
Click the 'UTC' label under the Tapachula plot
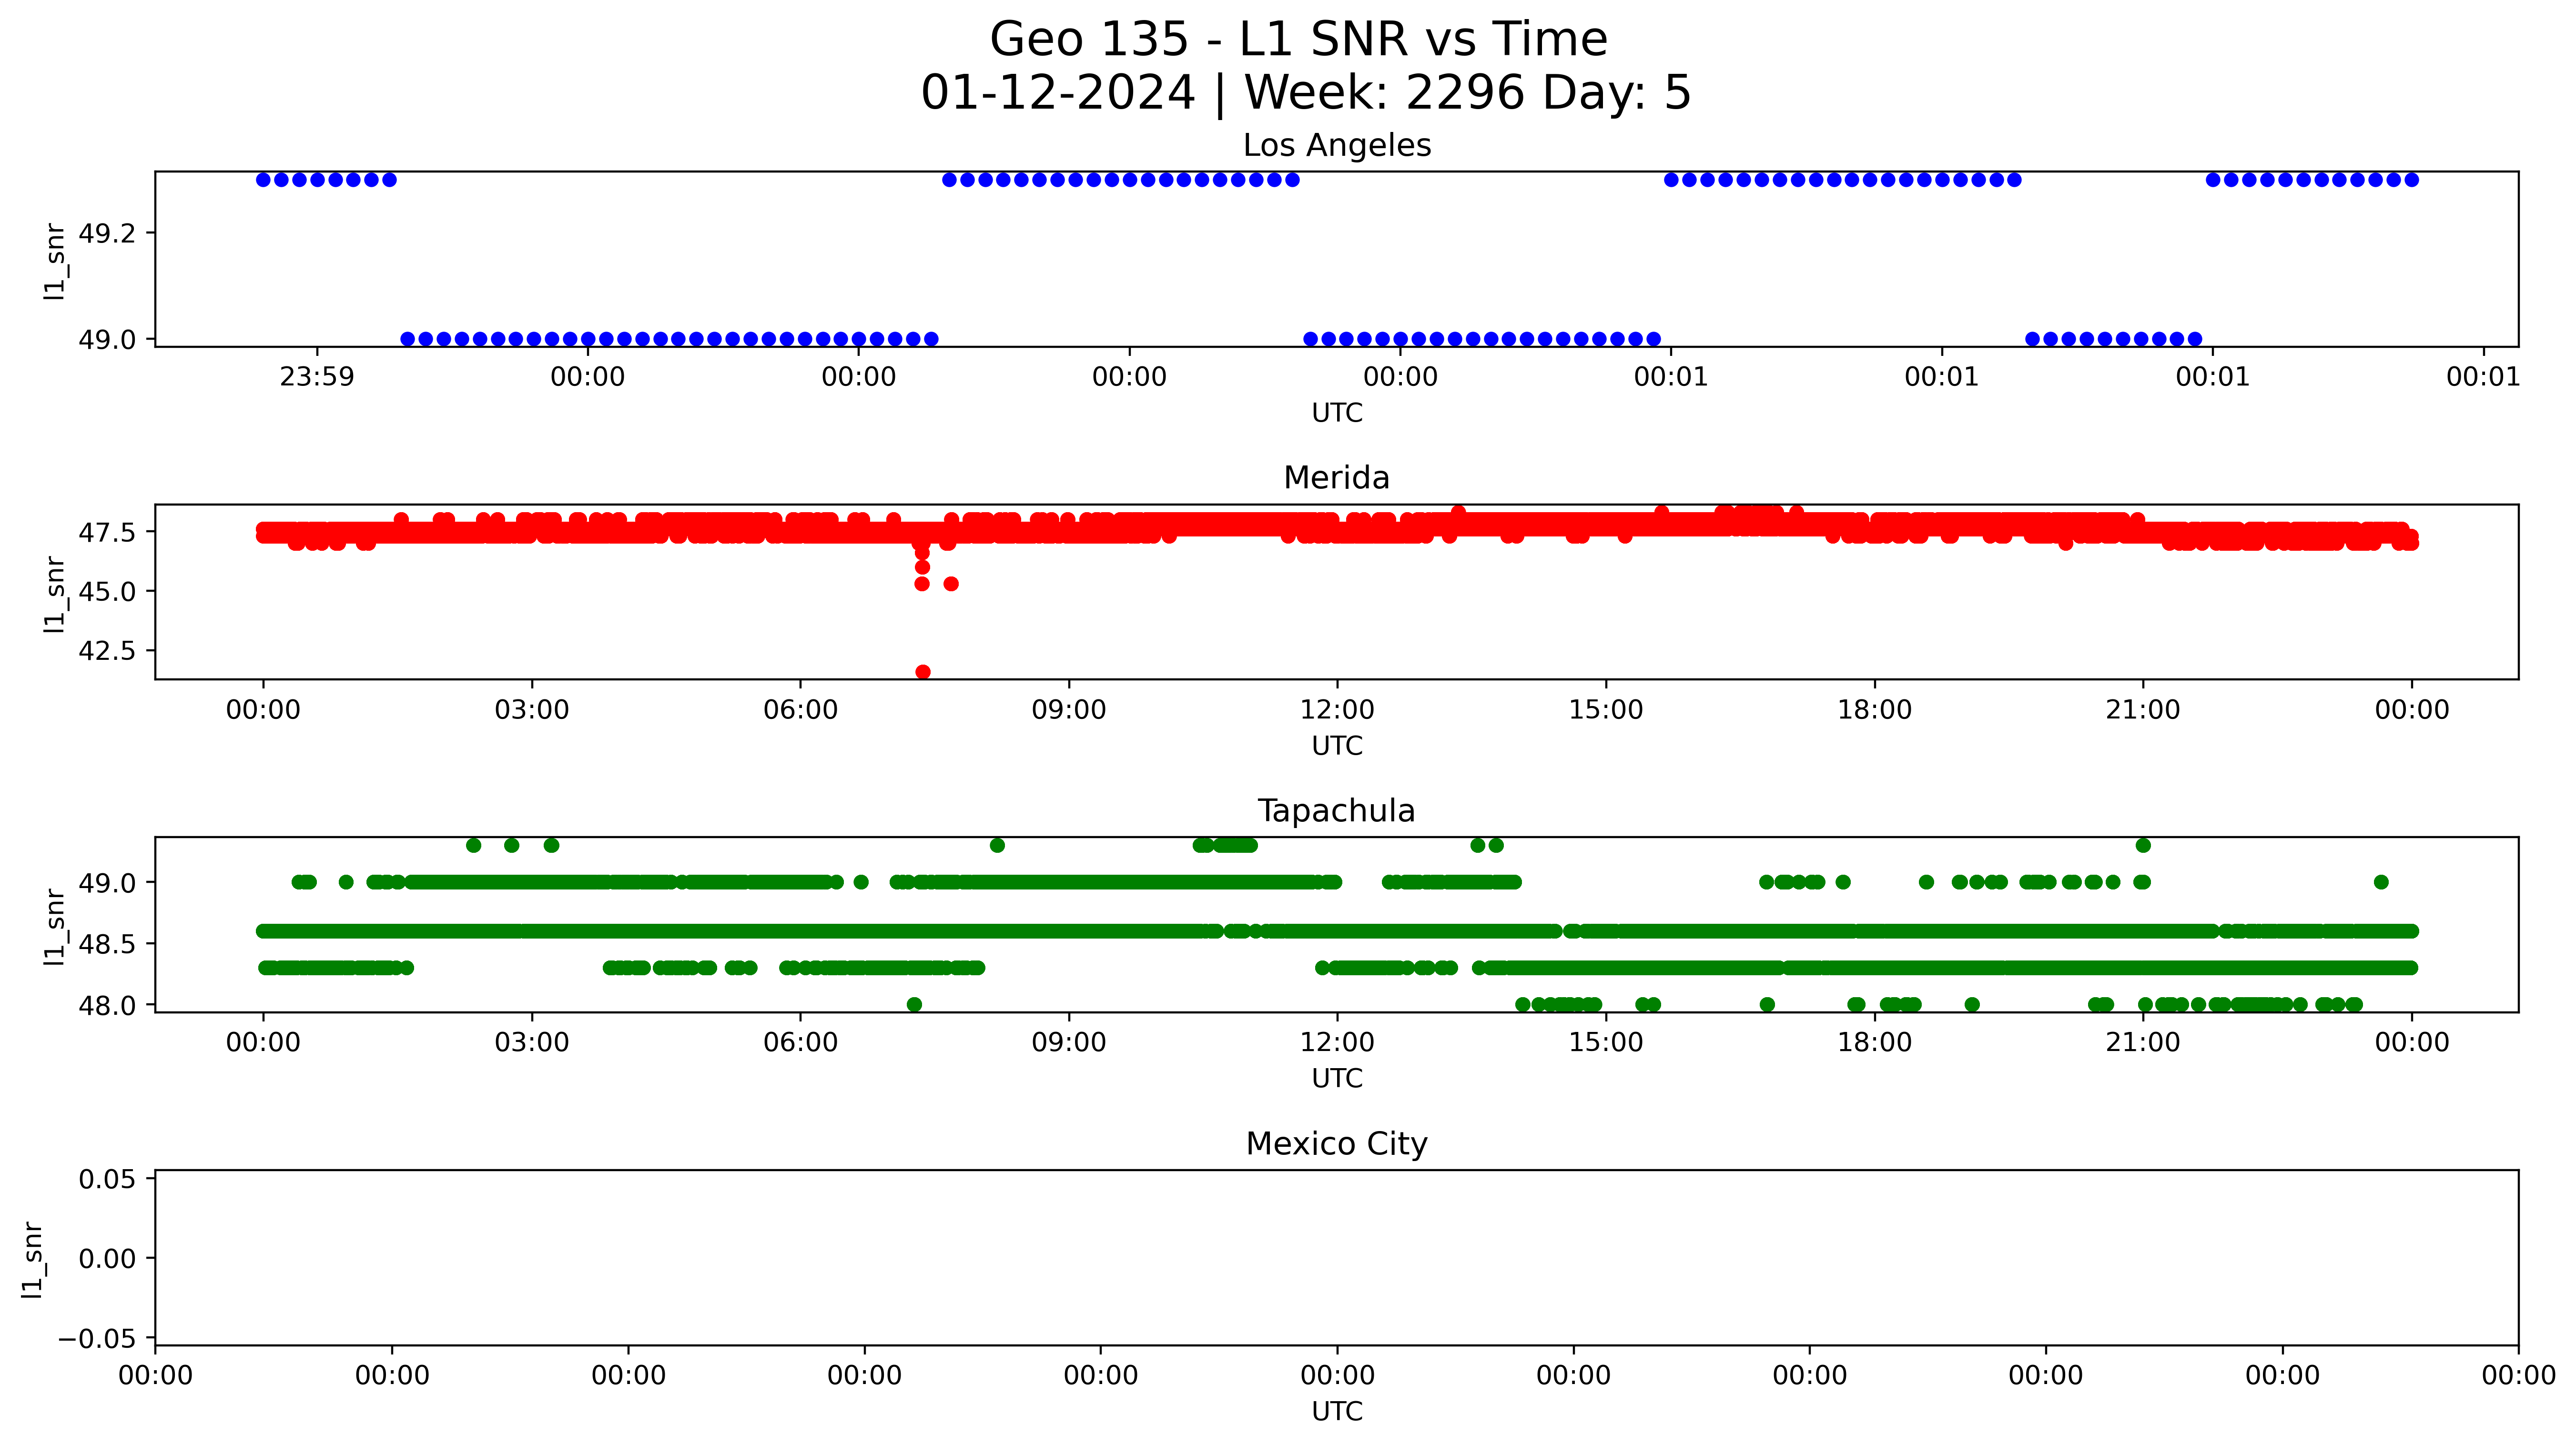(x=1337, y=1079)
